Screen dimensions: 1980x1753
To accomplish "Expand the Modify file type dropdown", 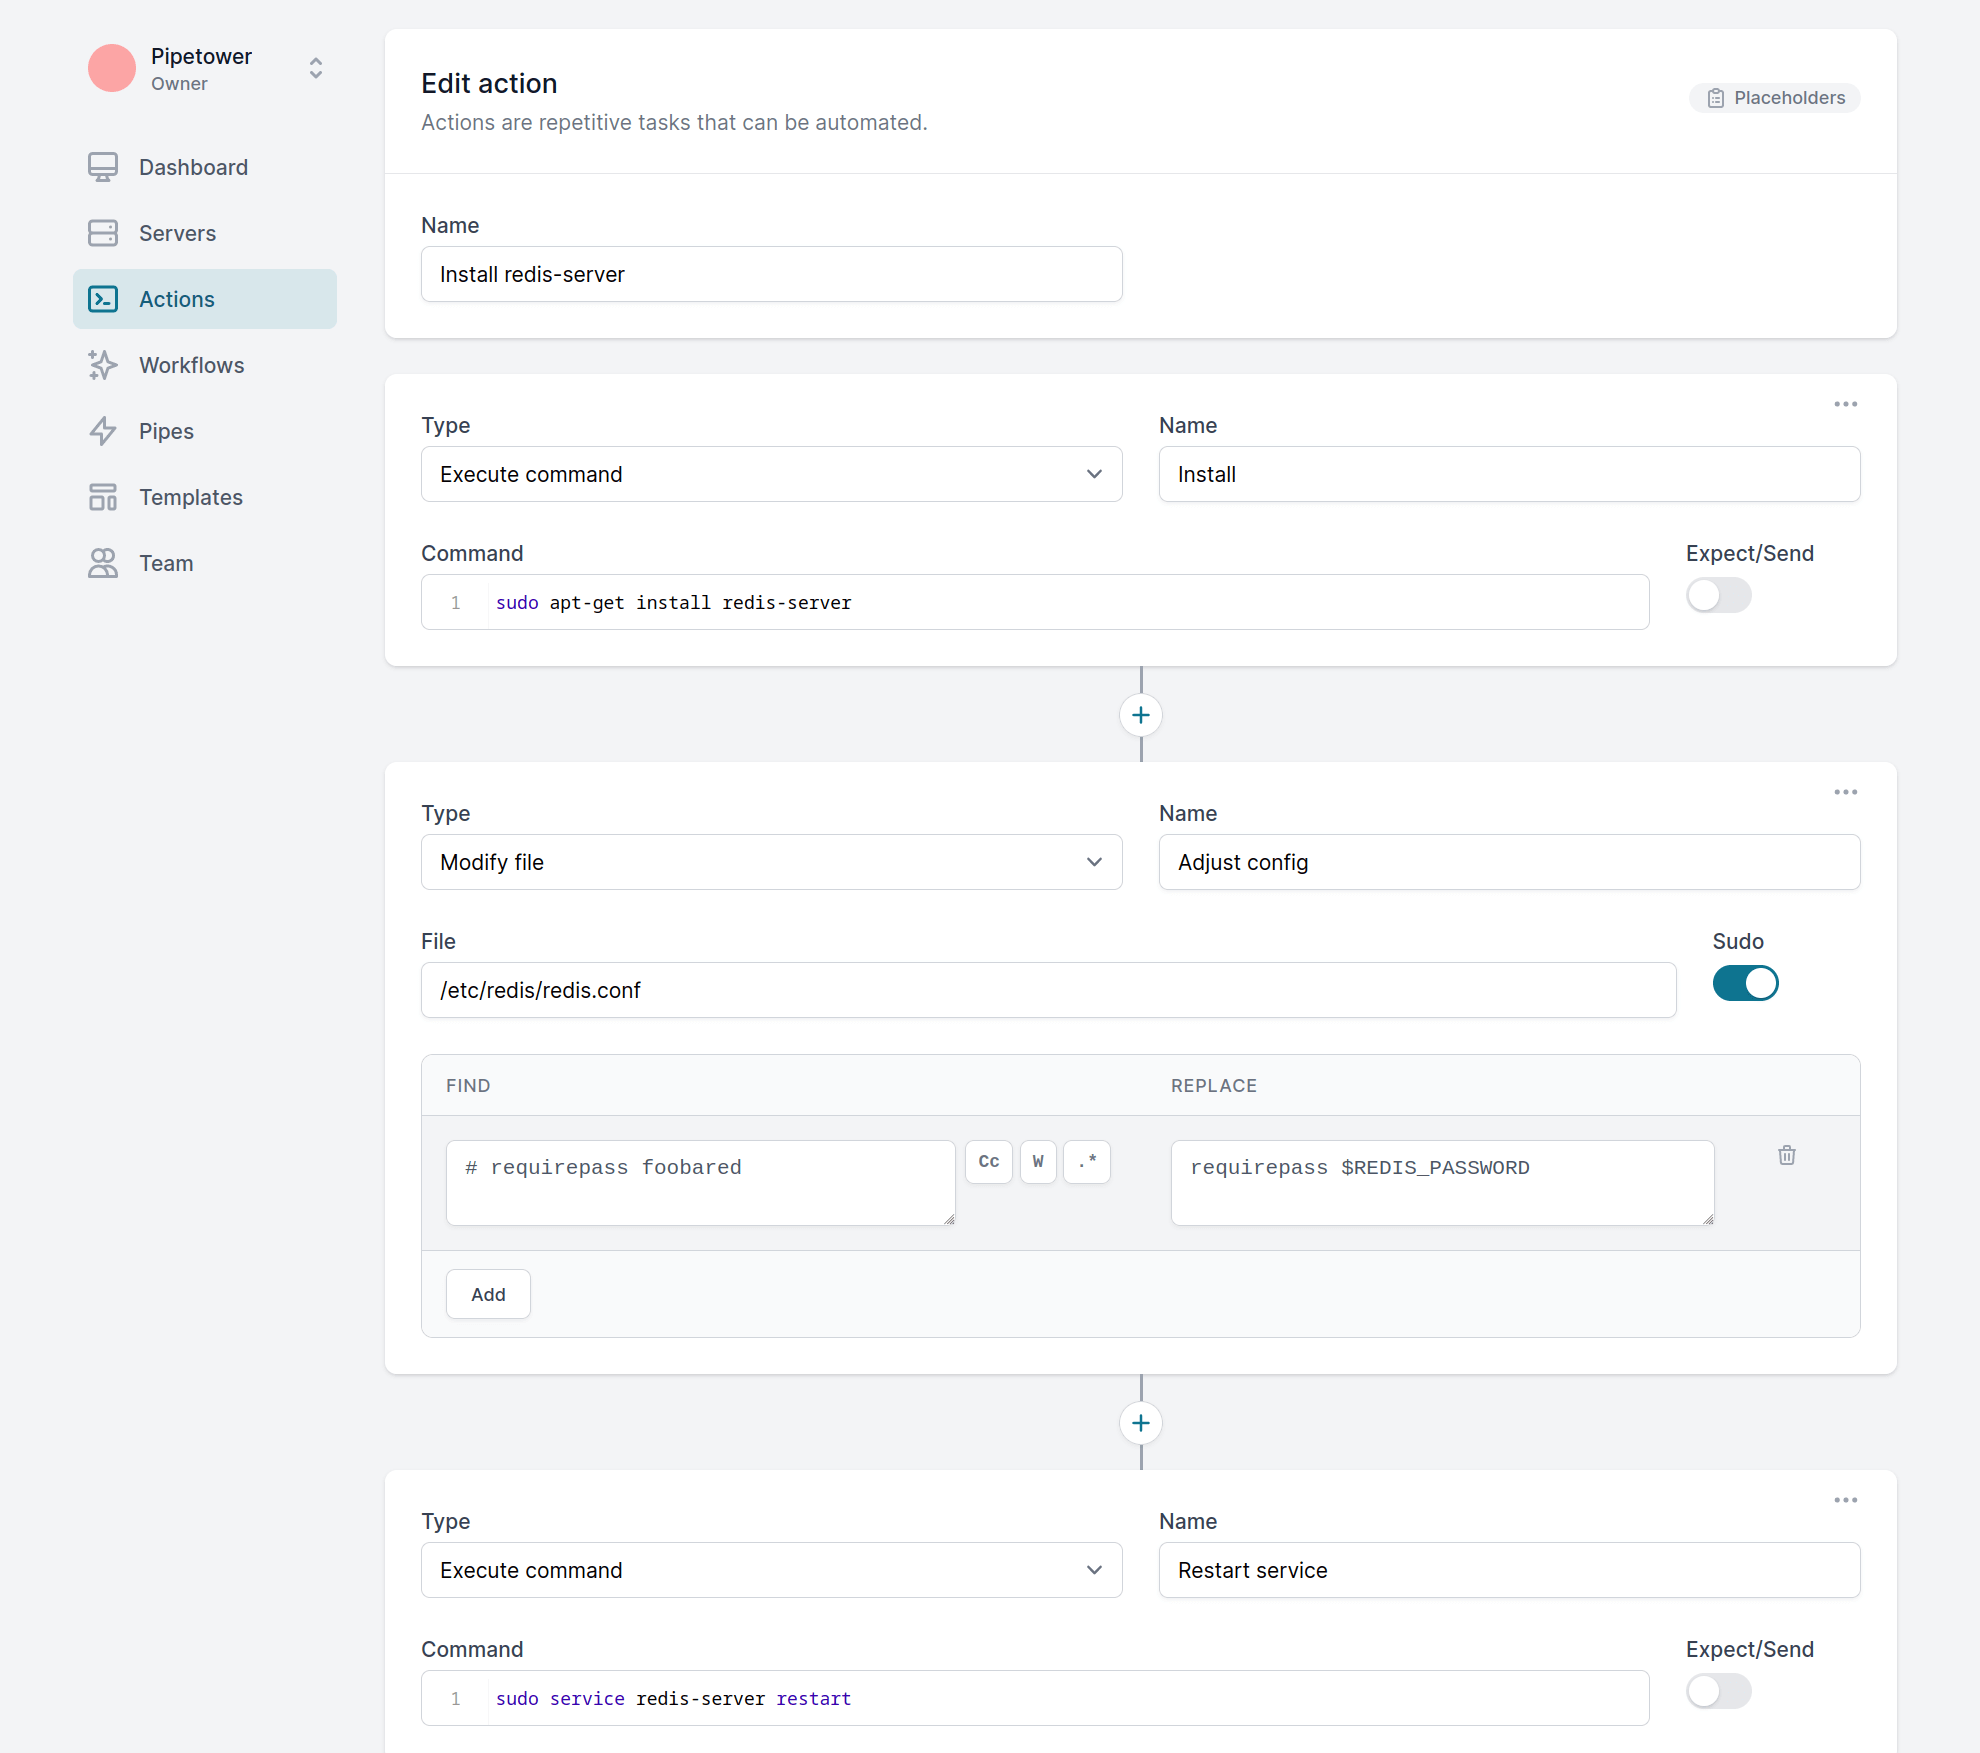I will tap(772, 862).
